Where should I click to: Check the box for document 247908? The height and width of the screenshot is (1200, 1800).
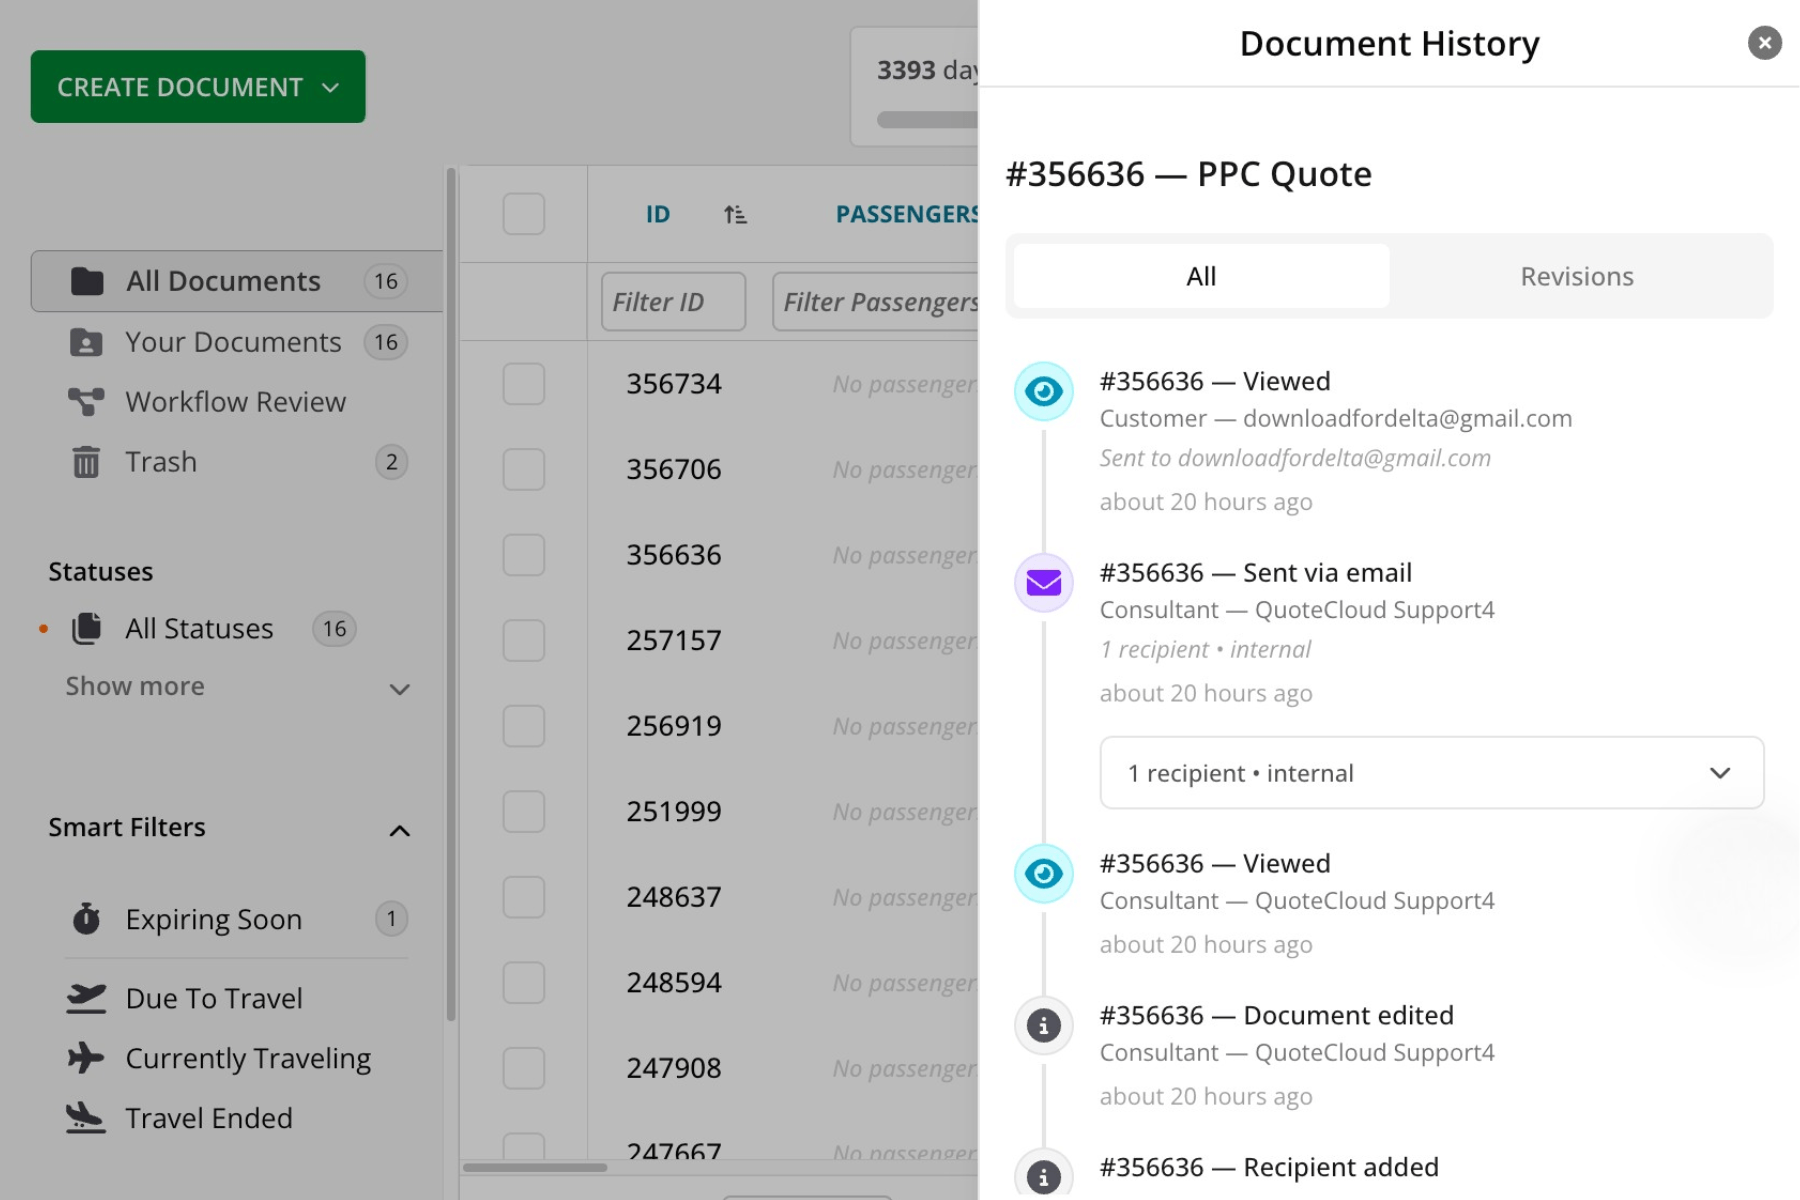(524, 1068)
